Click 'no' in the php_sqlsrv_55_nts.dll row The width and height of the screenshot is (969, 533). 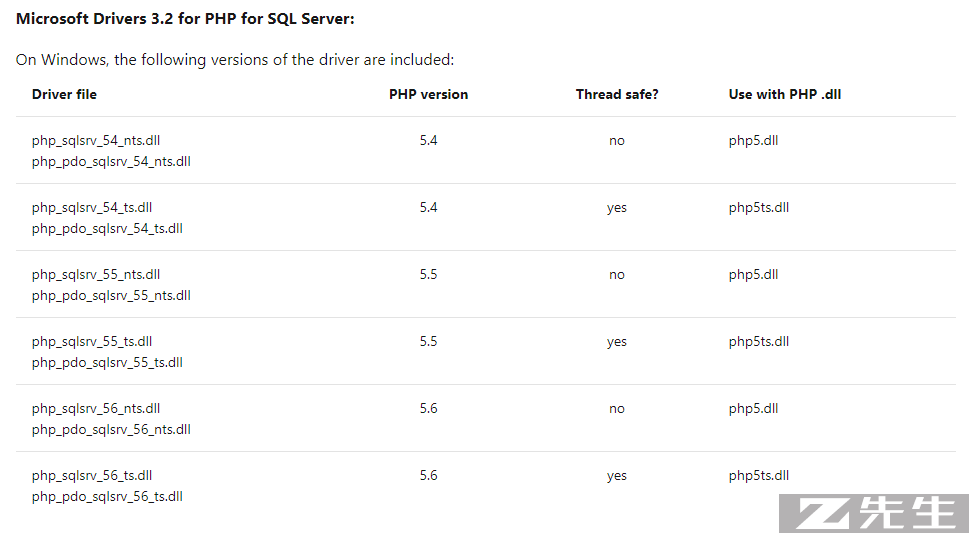[x=617, y=276]
